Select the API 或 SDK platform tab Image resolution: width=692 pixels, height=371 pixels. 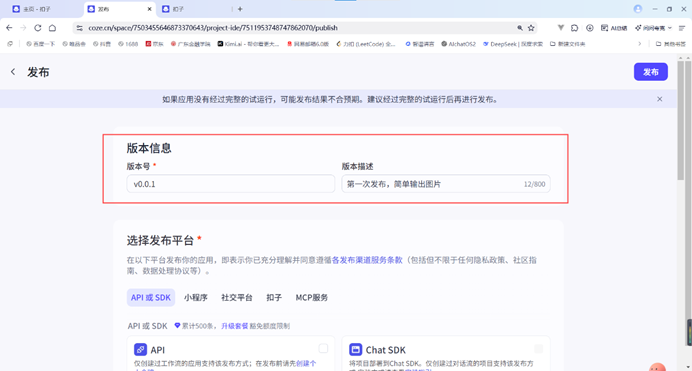150,297
